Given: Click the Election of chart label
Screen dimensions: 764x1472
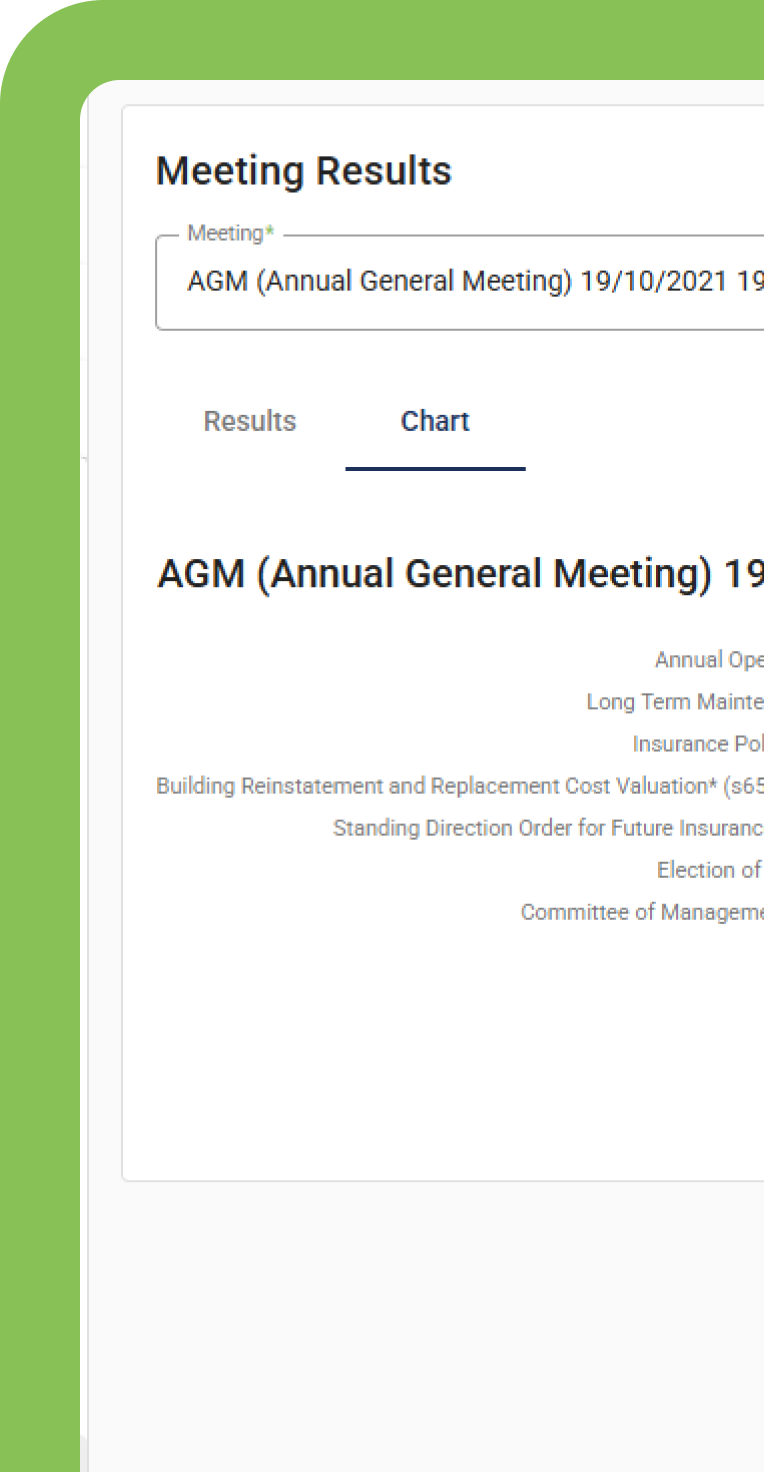Looking at the screenshot, I should [x=709, y=870].
